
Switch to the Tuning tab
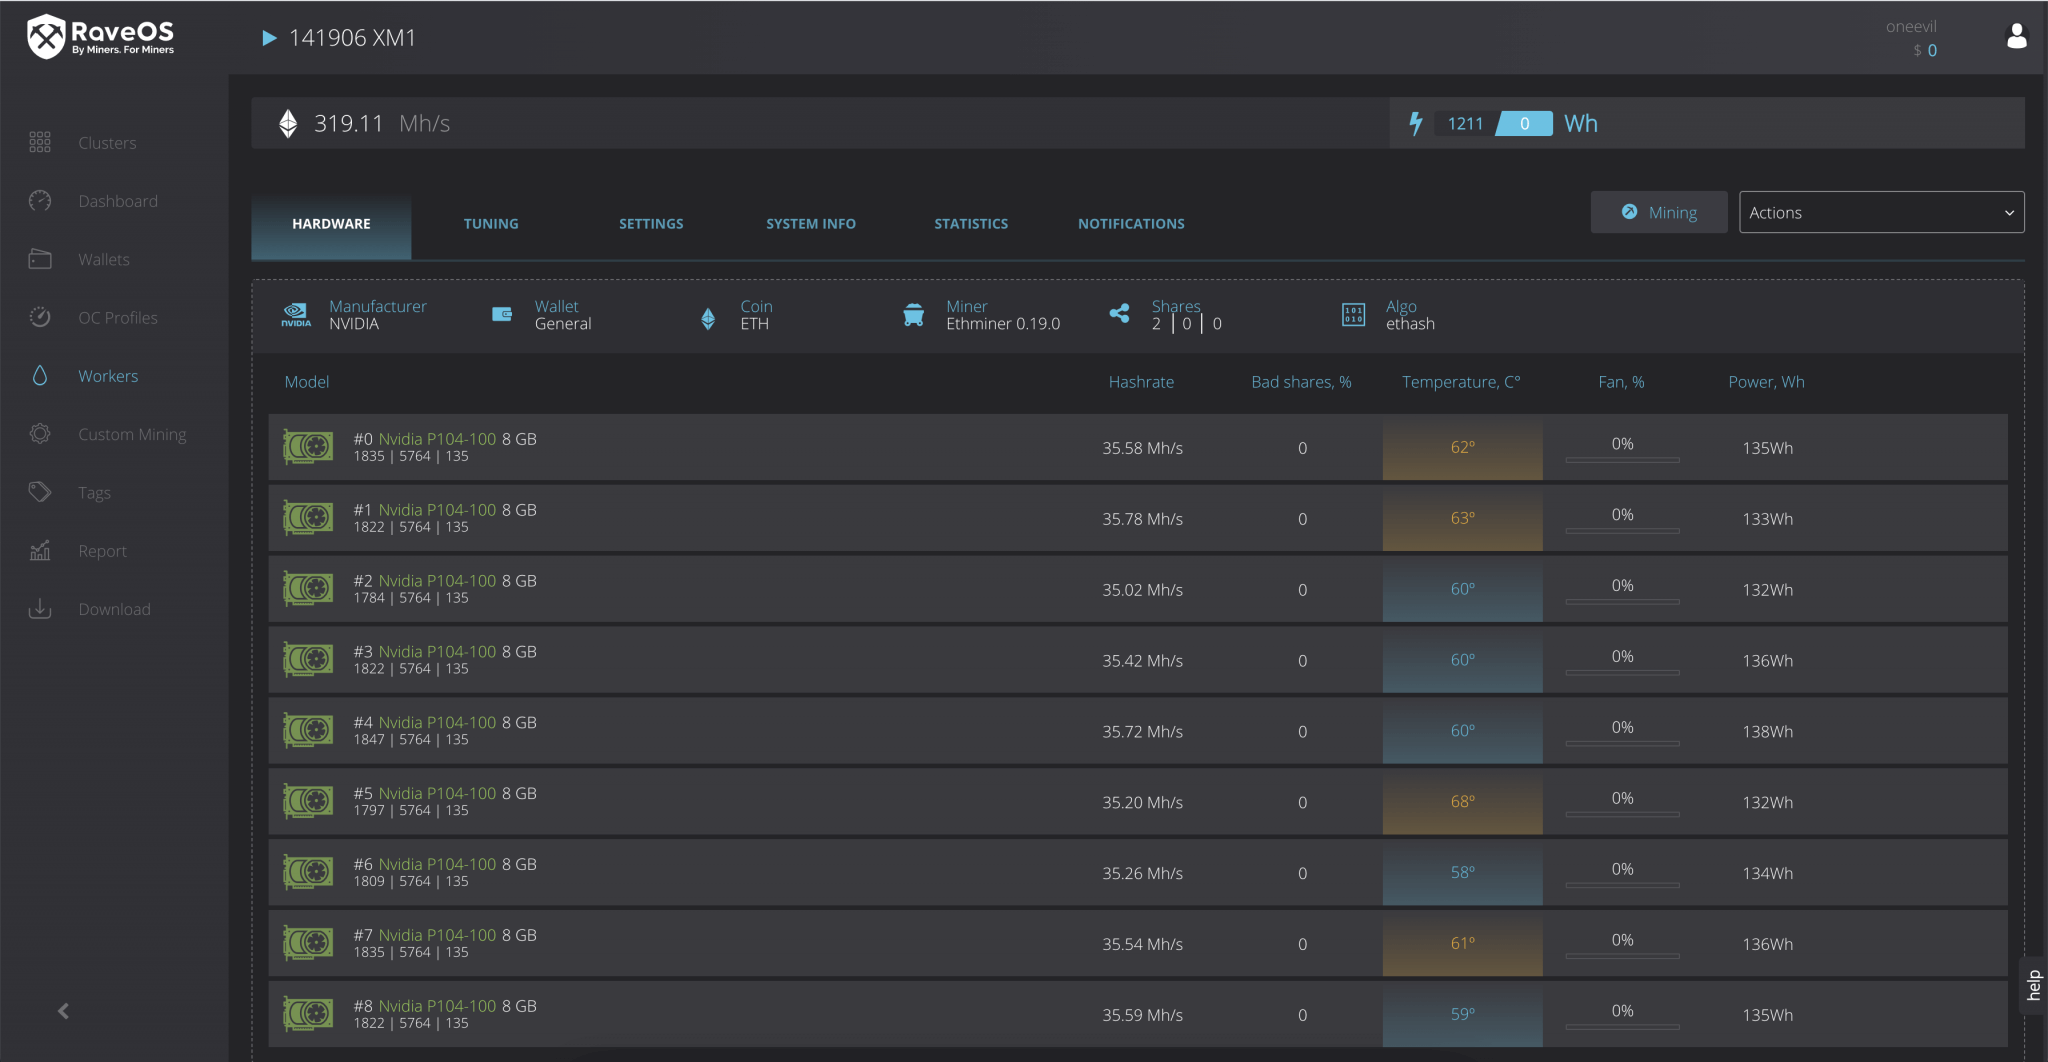[x=490, y=223]
